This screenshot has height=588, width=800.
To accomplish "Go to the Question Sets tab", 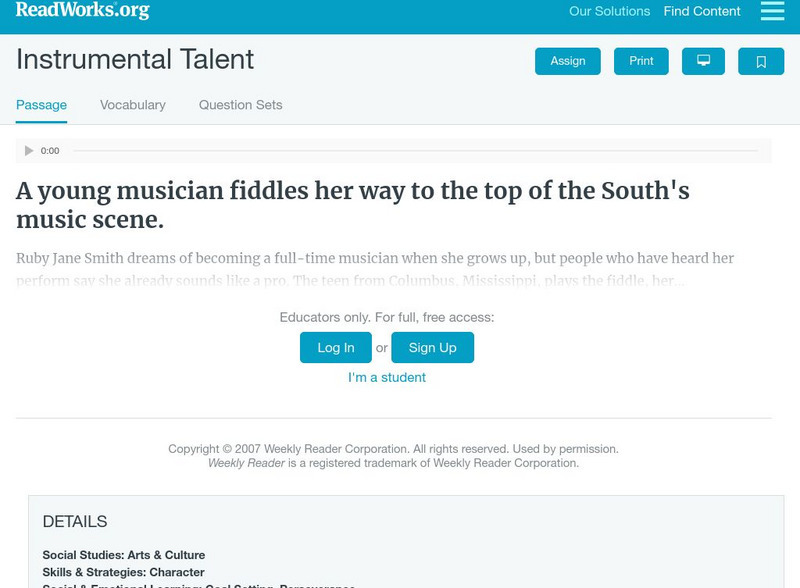I will (x=240, y=105).
